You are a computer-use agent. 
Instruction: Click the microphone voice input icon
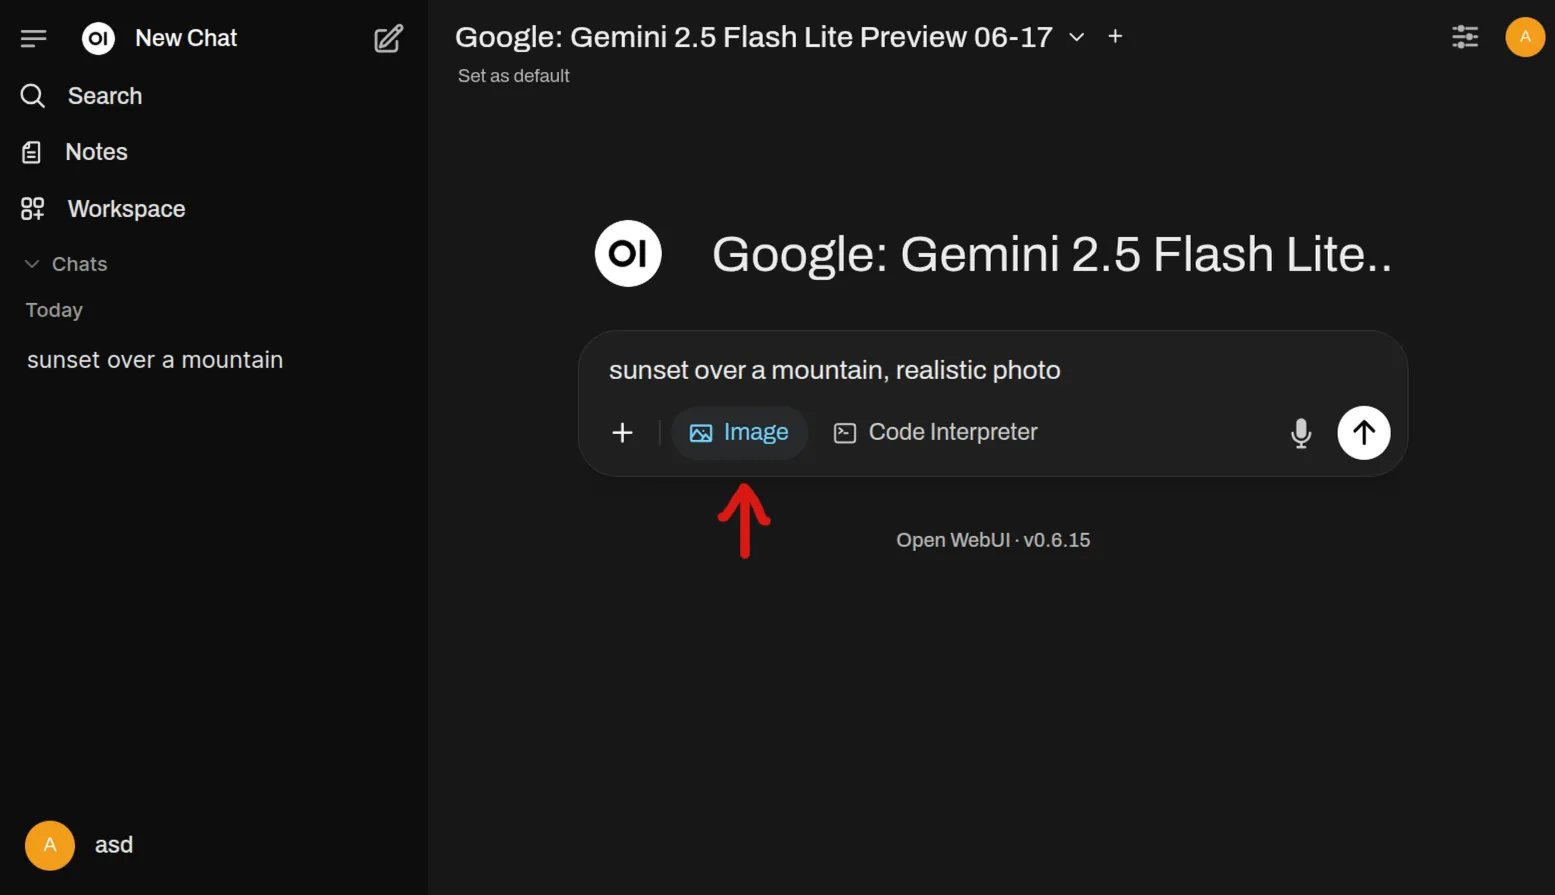tap(1301, 433)
